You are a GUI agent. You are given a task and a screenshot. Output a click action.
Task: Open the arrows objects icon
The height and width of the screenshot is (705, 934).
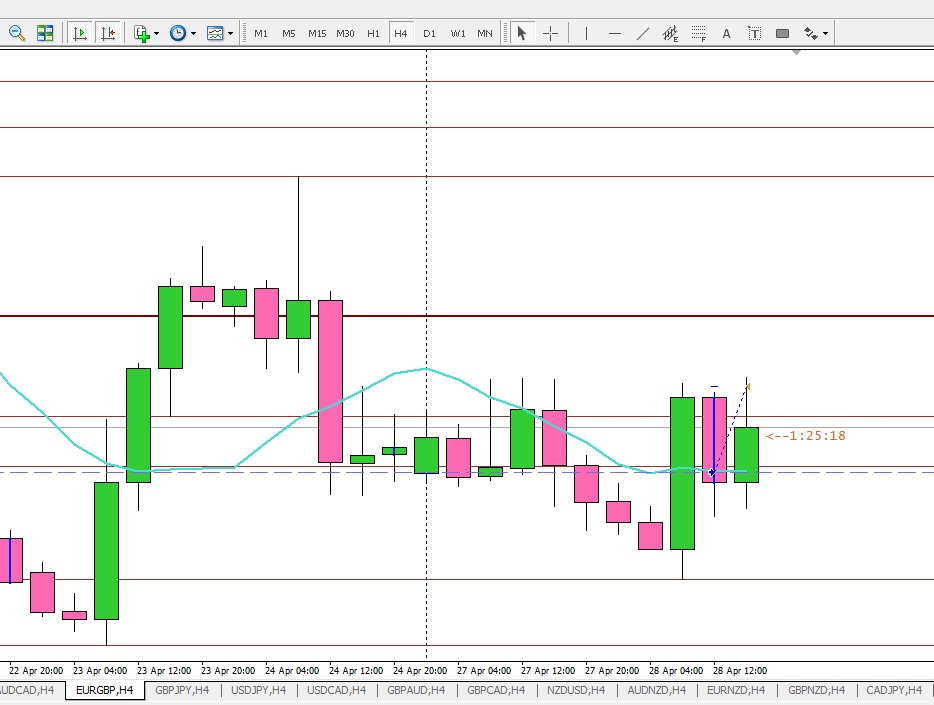click(811, 33)
